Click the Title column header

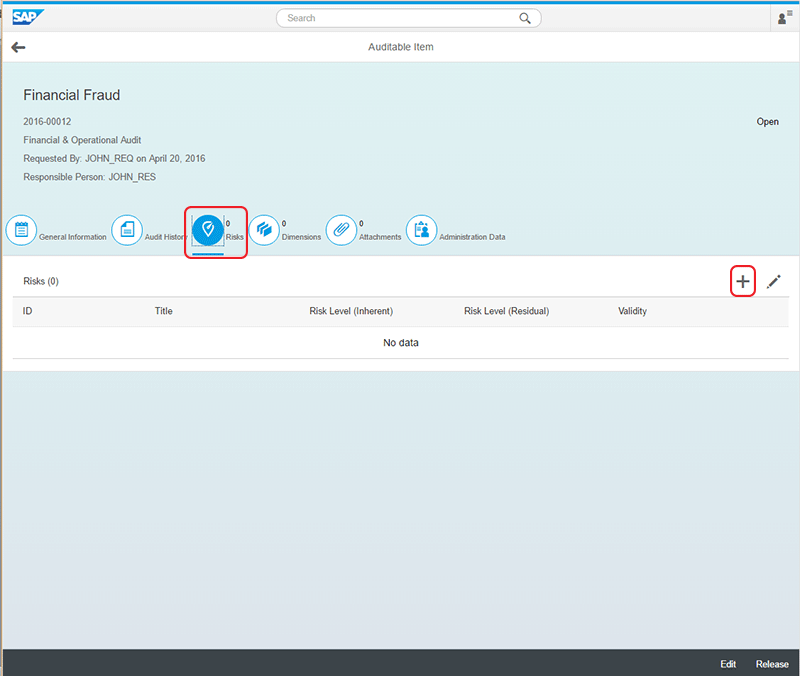click(x=164, y=311)
